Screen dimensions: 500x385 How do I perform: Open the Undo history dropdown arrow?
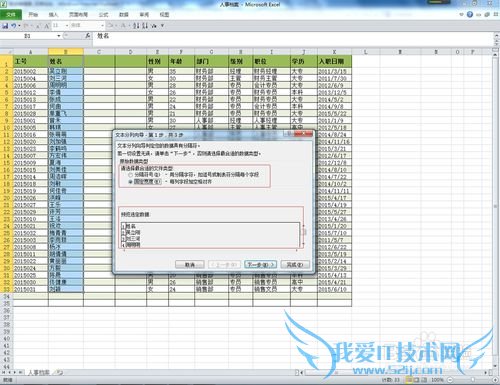coord(19,26)
